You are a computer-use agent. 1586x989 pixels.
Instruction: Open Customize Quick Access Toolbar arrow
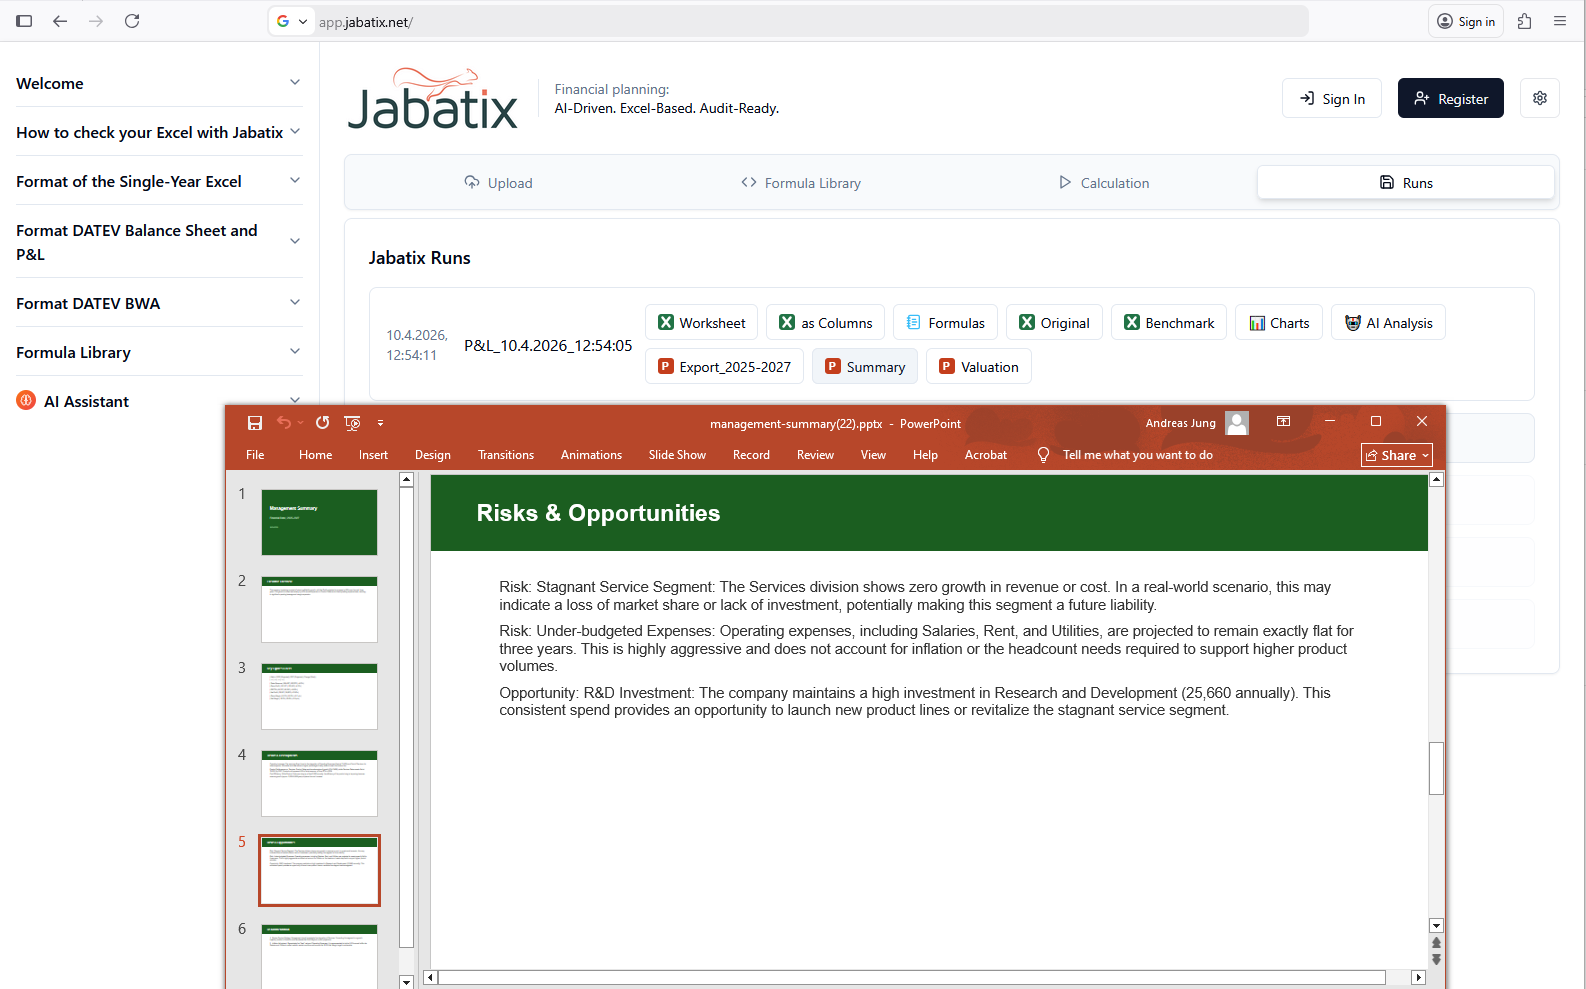[380, 423]
